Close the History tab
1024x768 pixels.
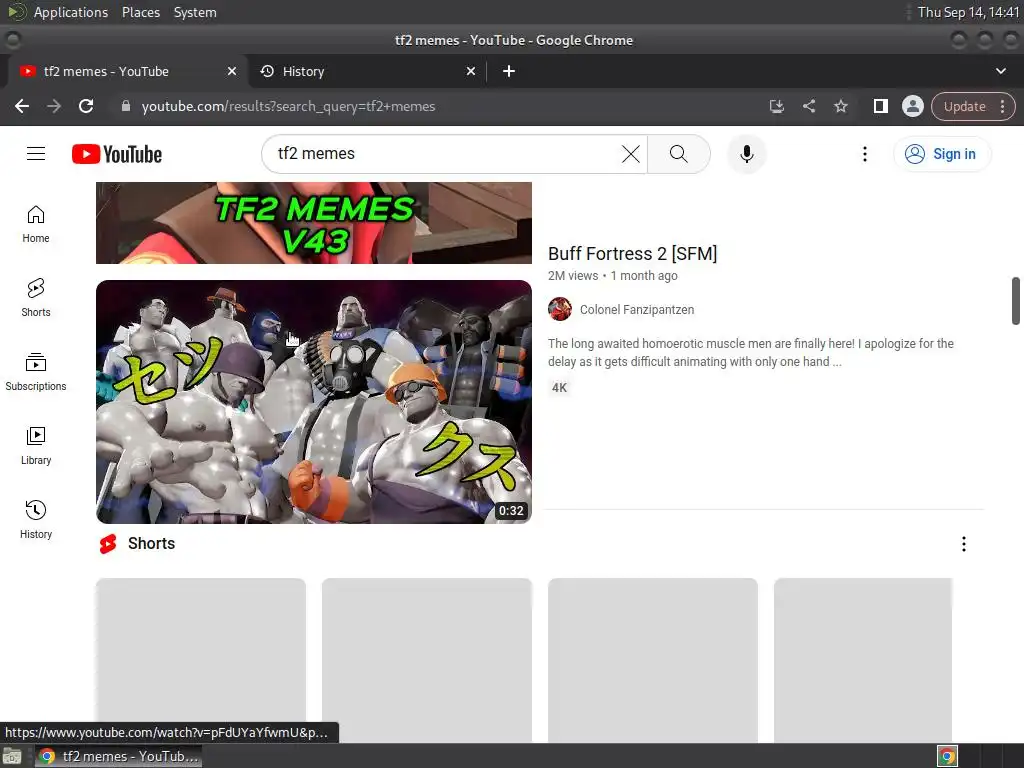[x=471, y=71]
